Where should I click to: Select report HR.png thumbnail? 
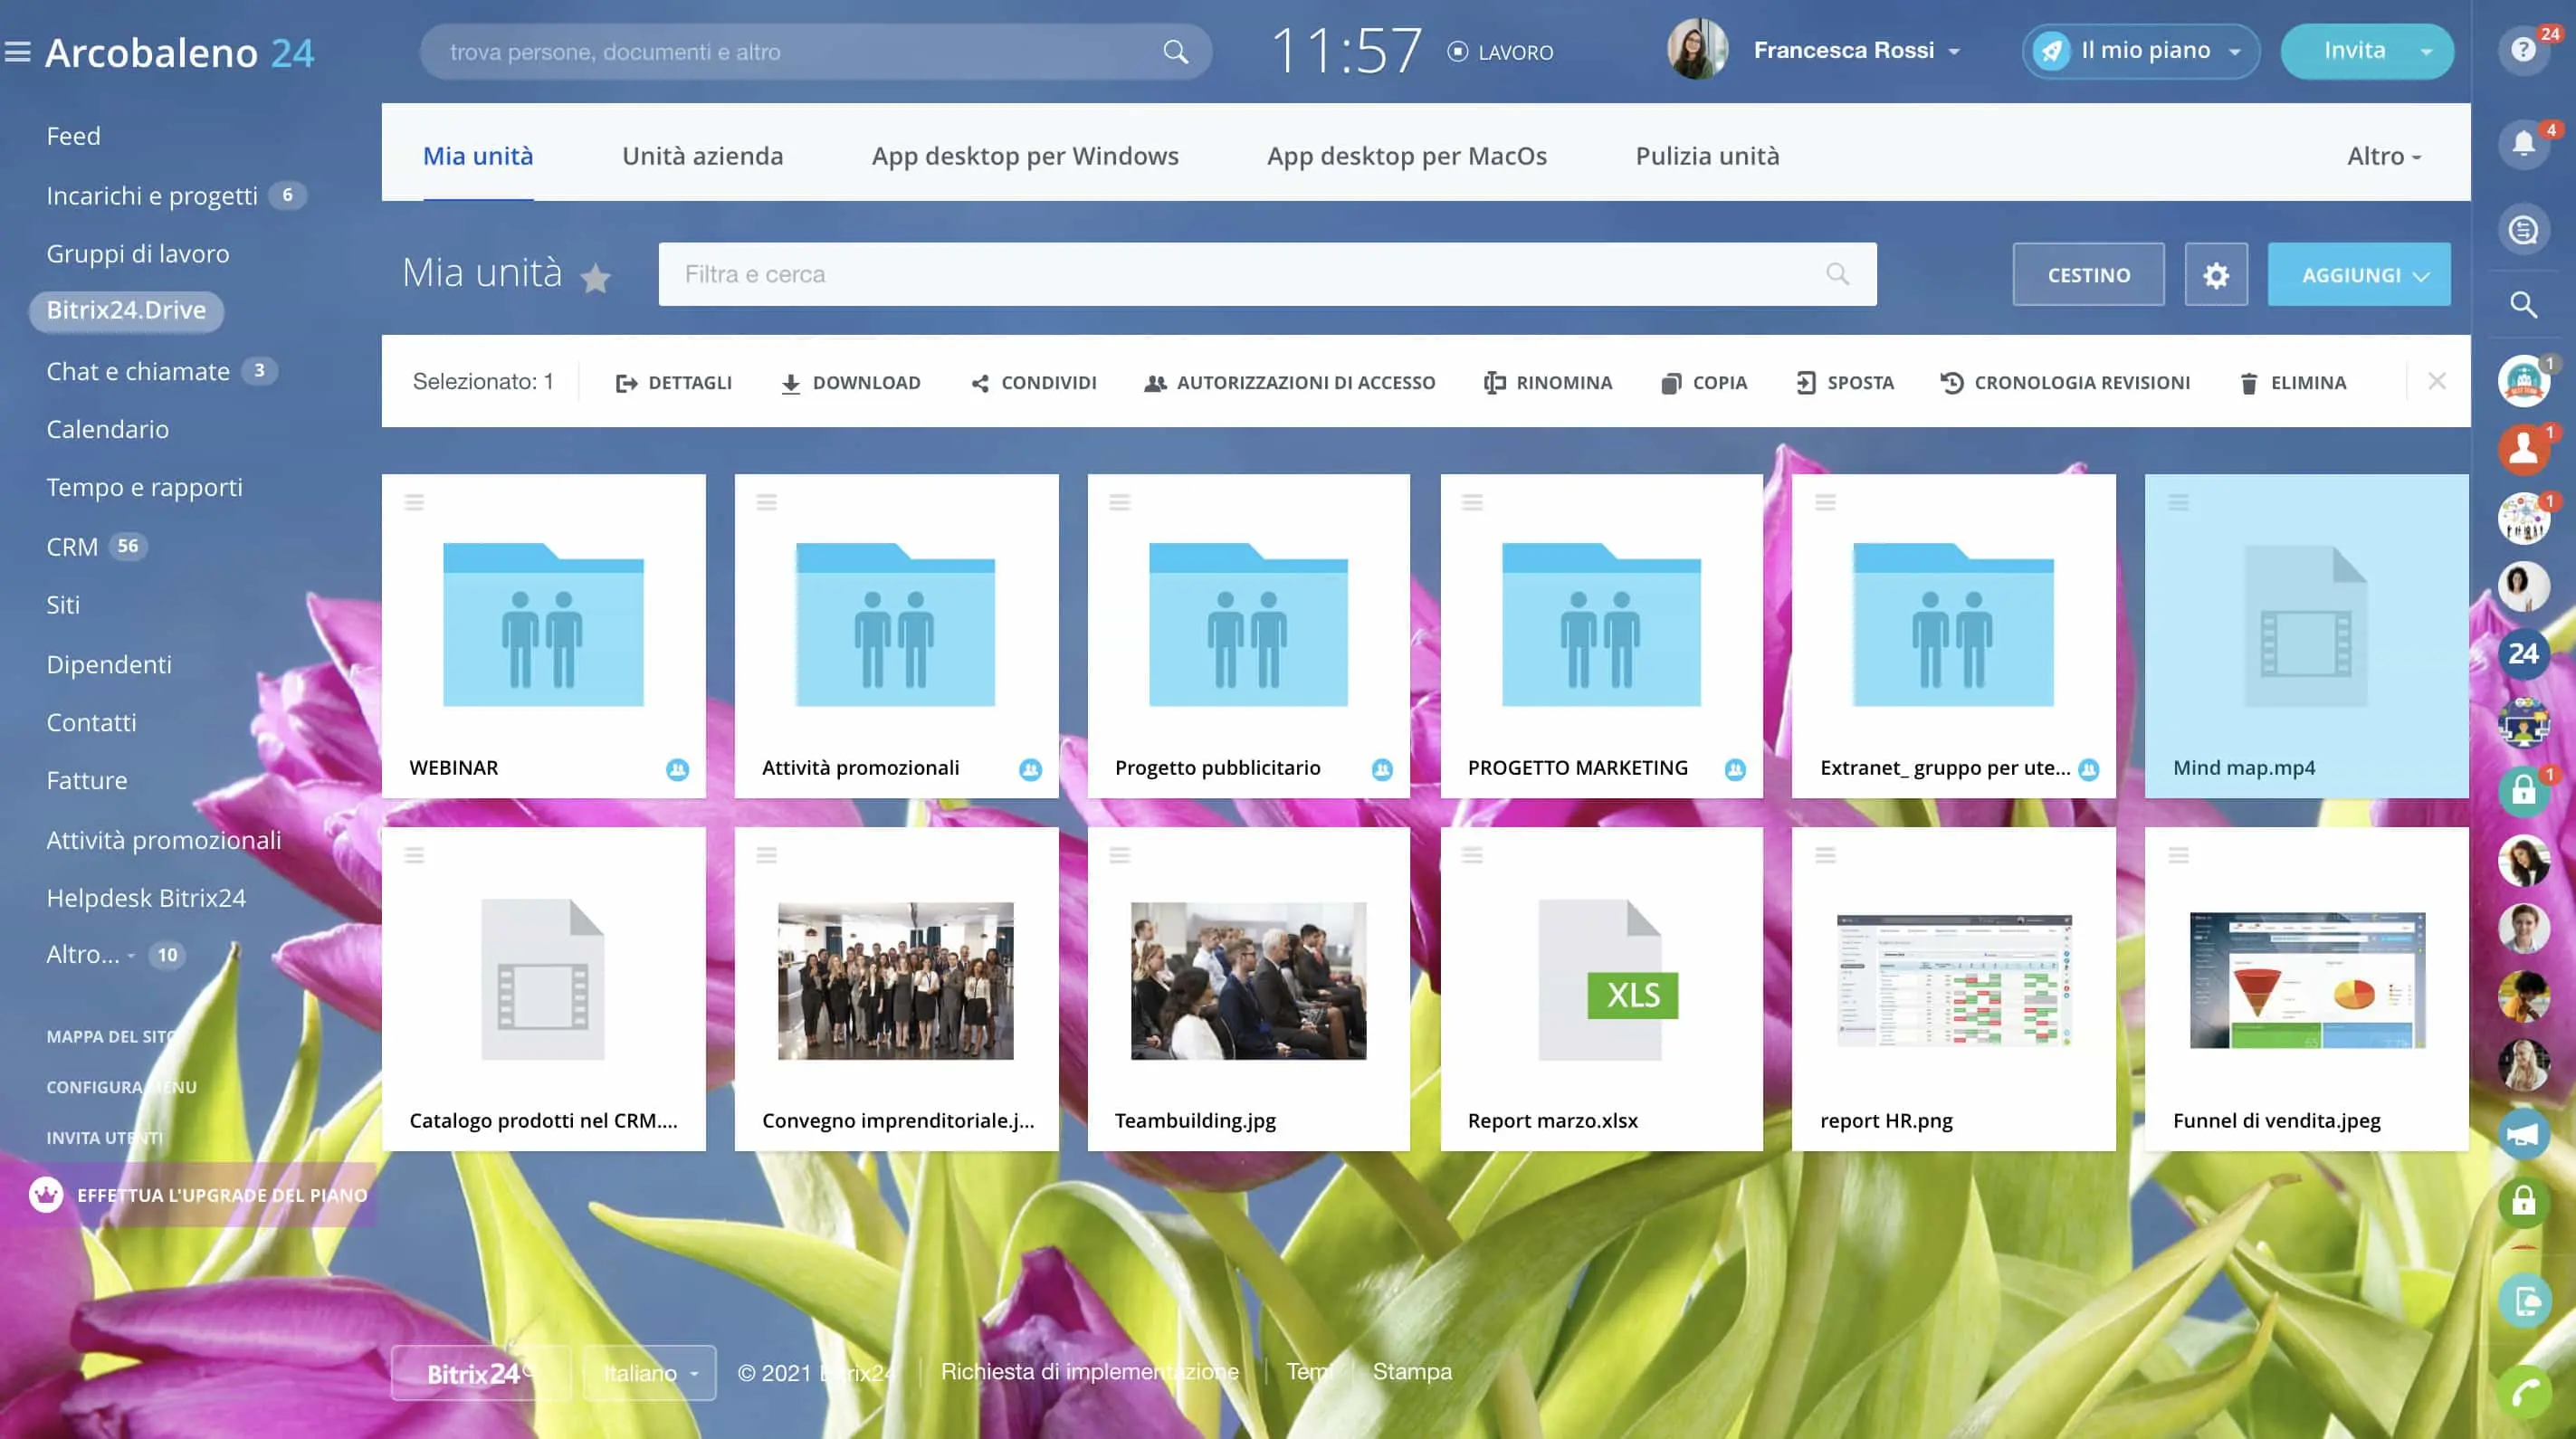point(1954,980)
